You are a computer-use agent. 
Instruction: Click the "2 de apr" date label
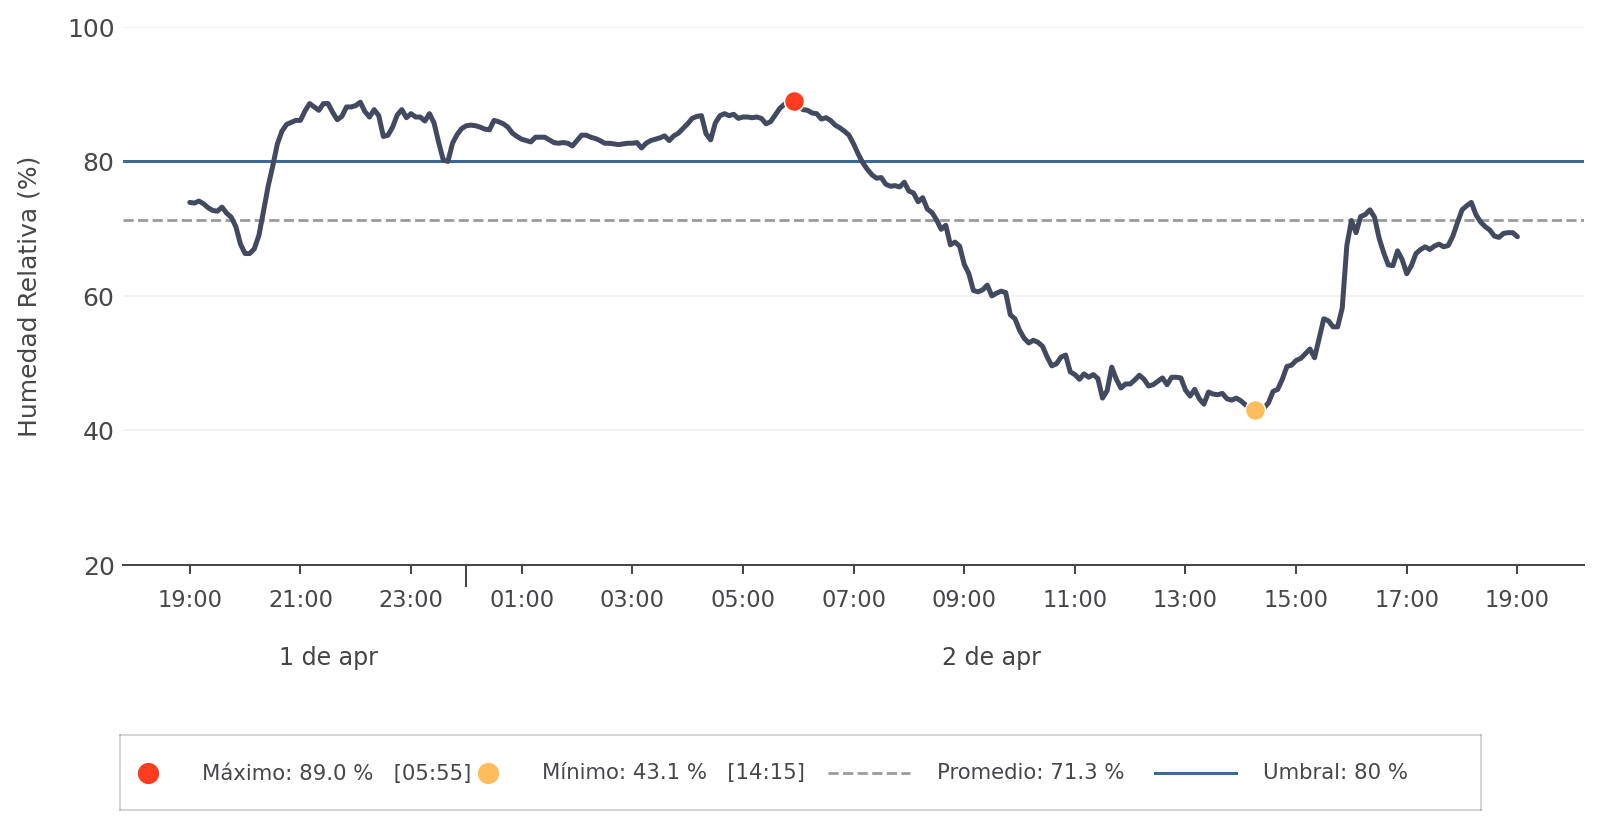991,657
